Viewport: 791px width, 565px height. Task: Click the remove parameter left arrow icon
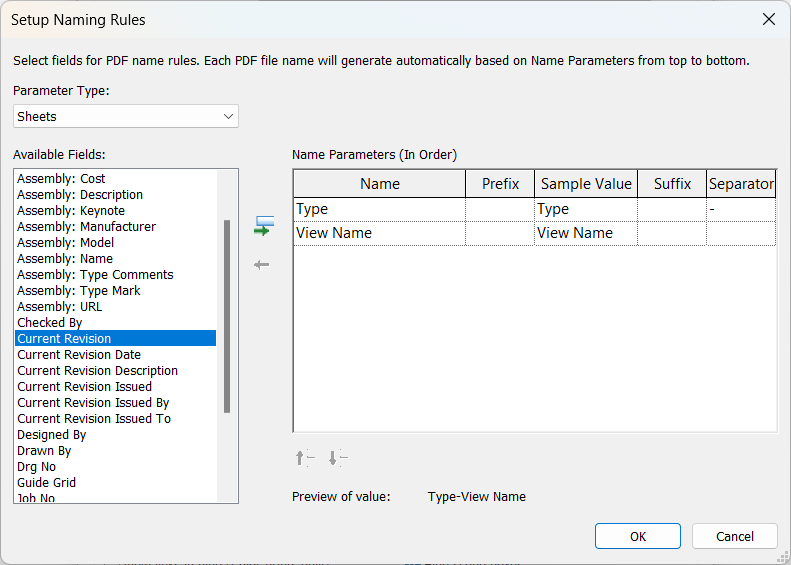pyautogui.click(x=261, y=265)
